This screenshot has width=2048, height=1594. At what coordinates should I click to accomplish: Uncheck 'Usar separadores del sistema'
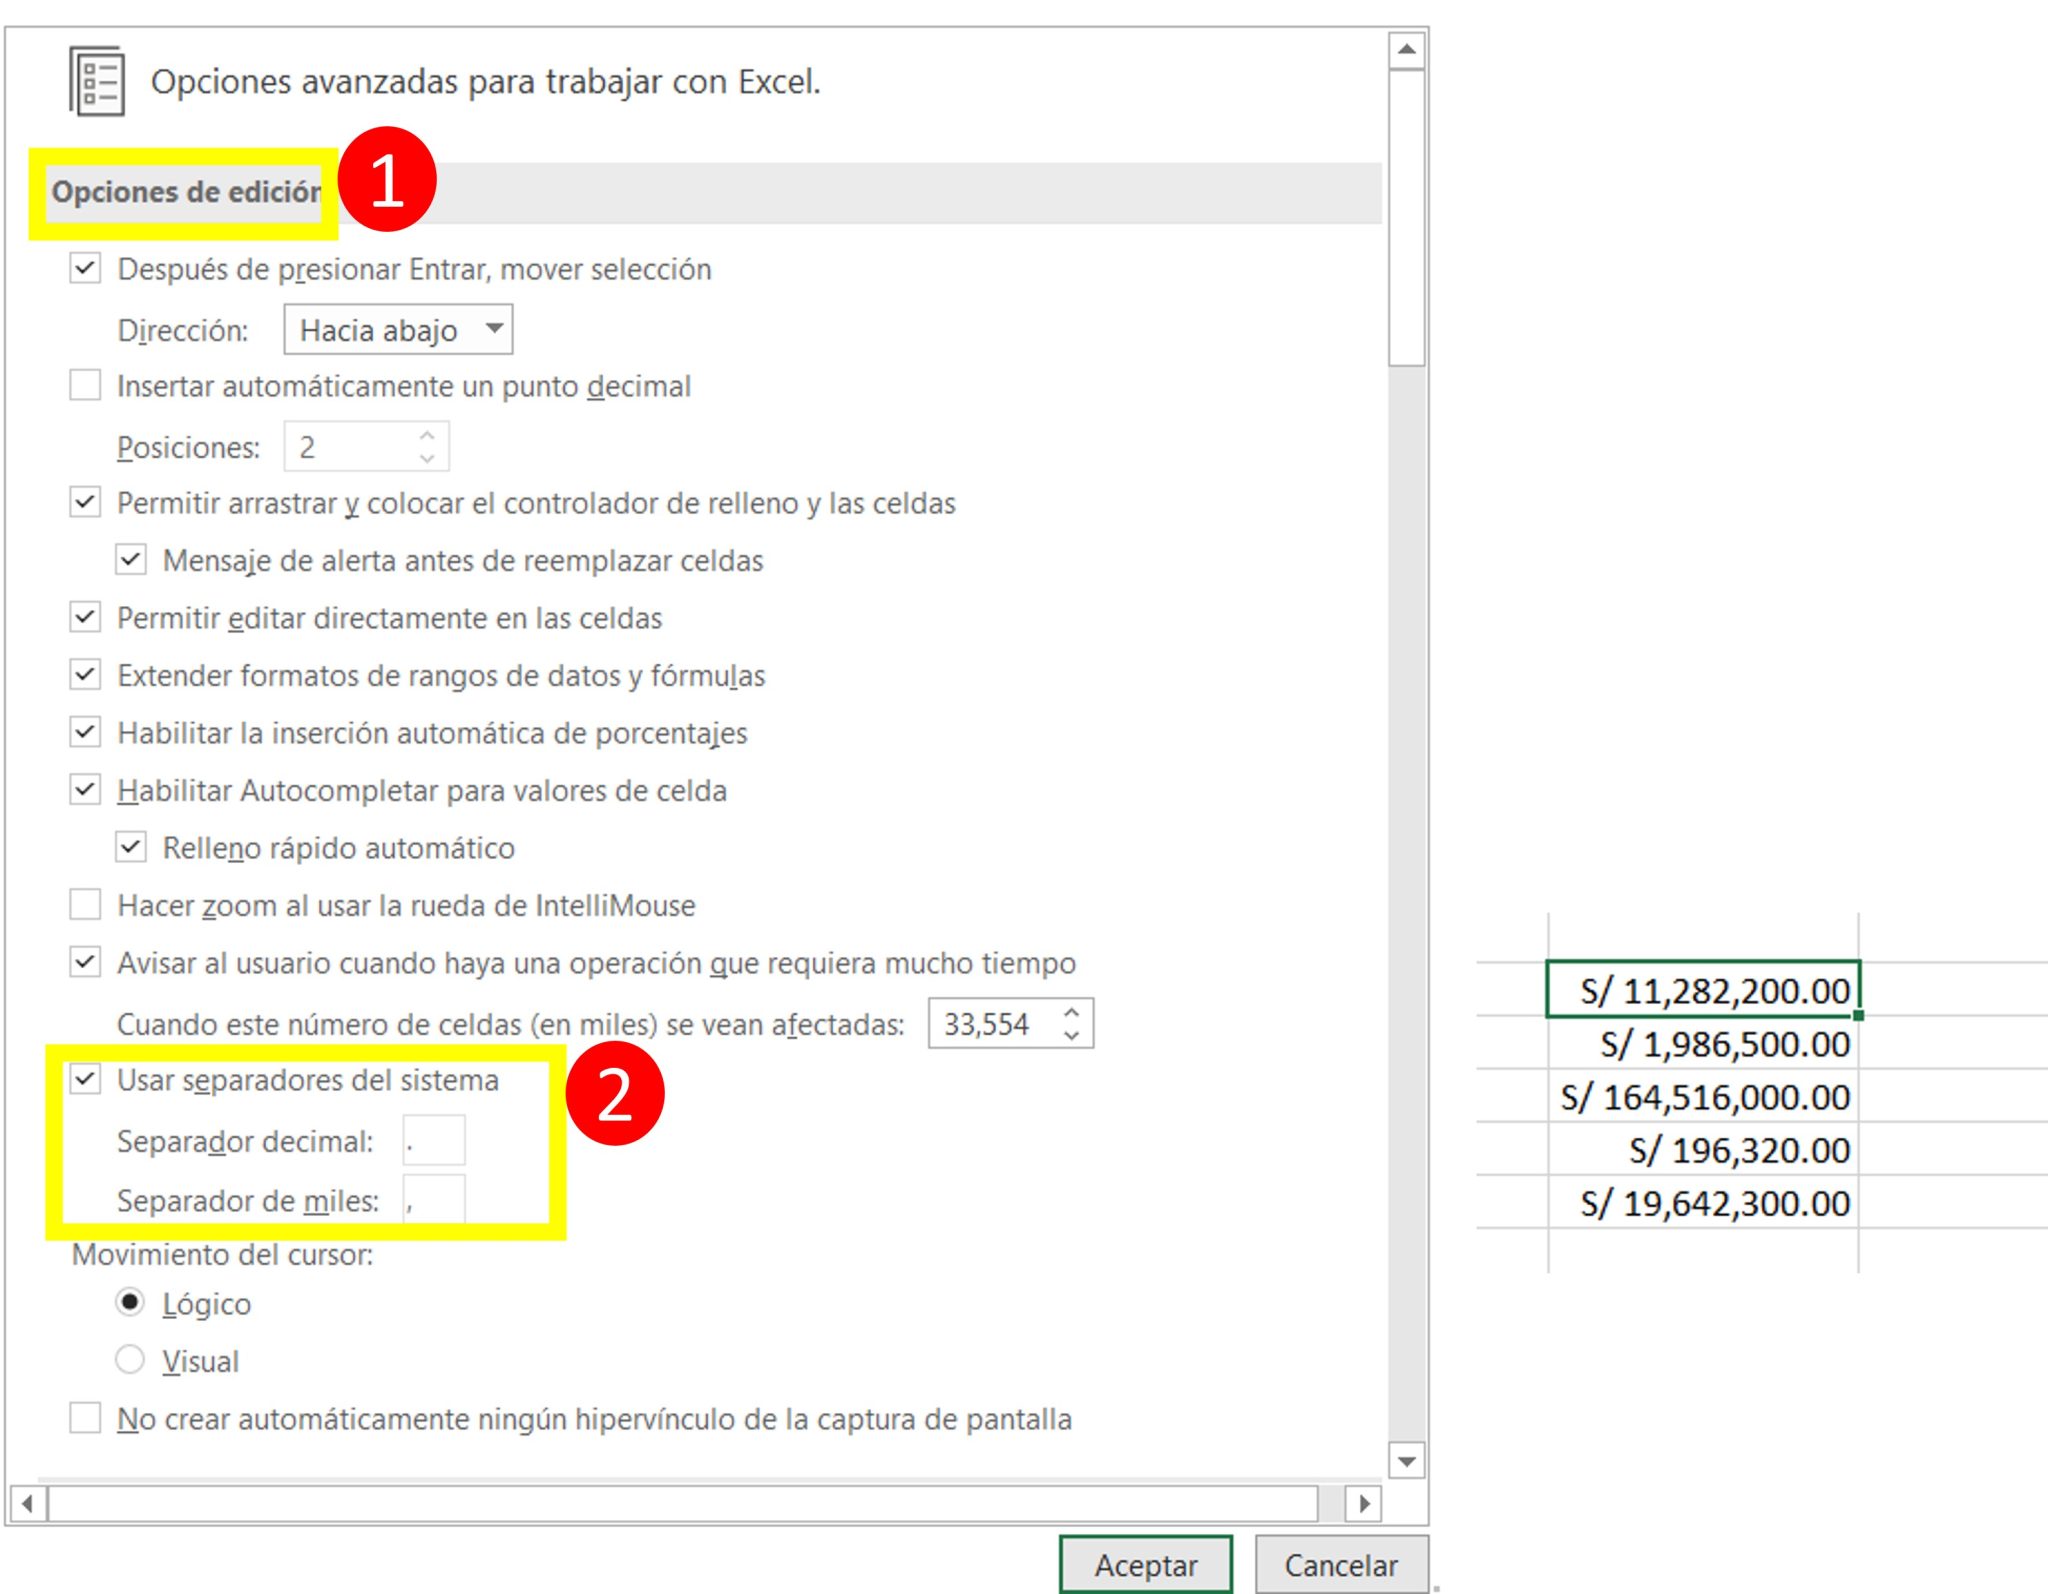coord(87,1078)
